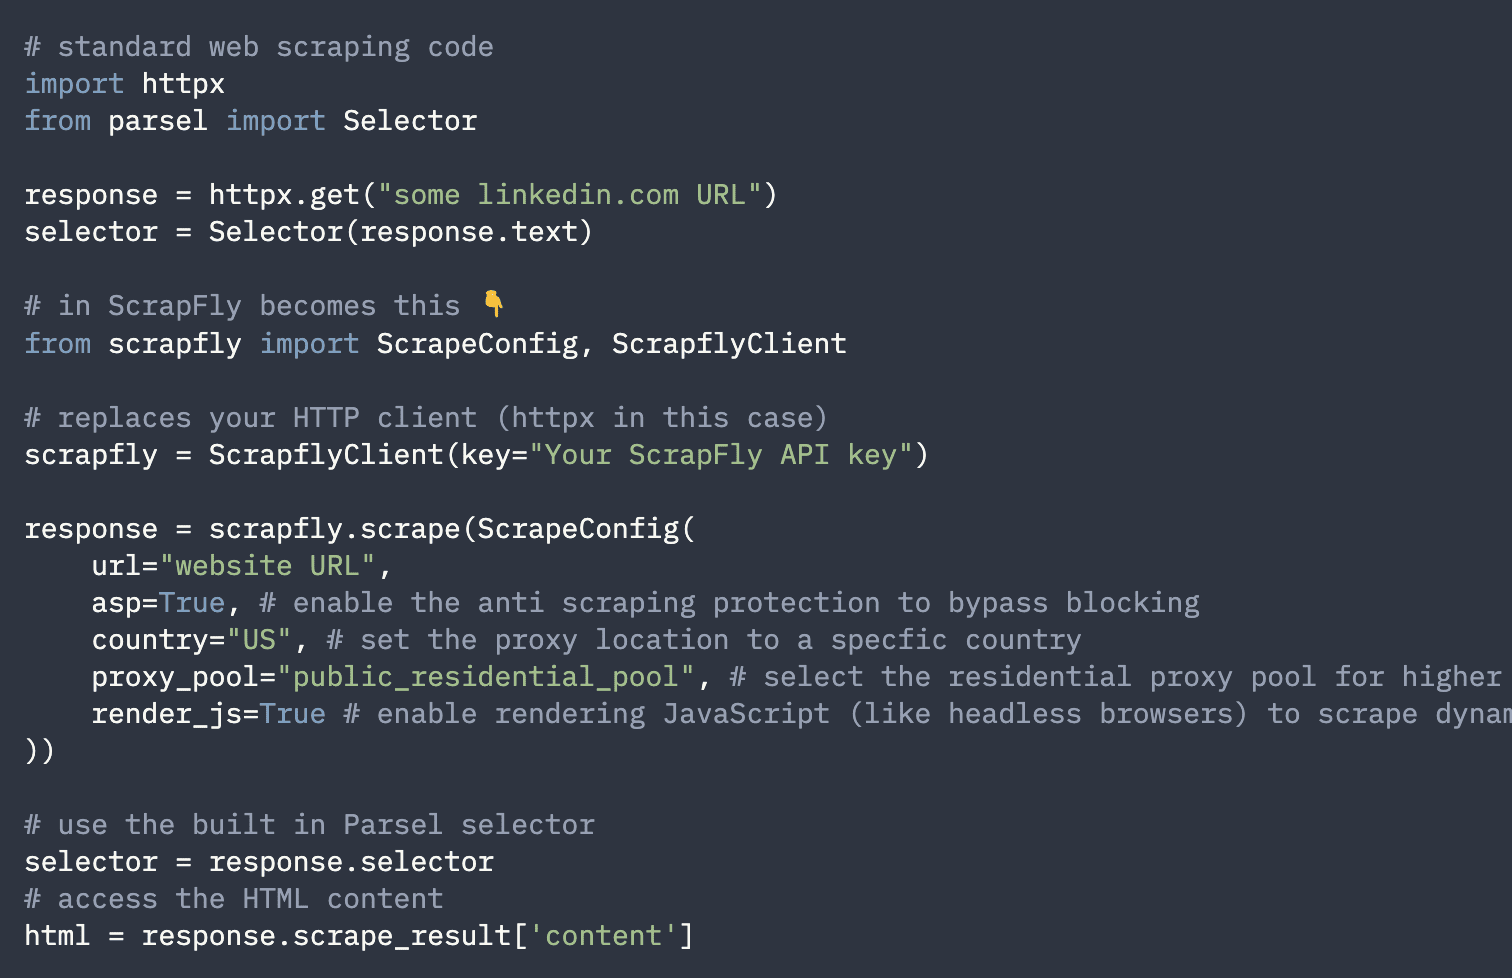Click 'scrapfly.scrape' method call
Screen dimensions: 1512x978
[334, 529]
